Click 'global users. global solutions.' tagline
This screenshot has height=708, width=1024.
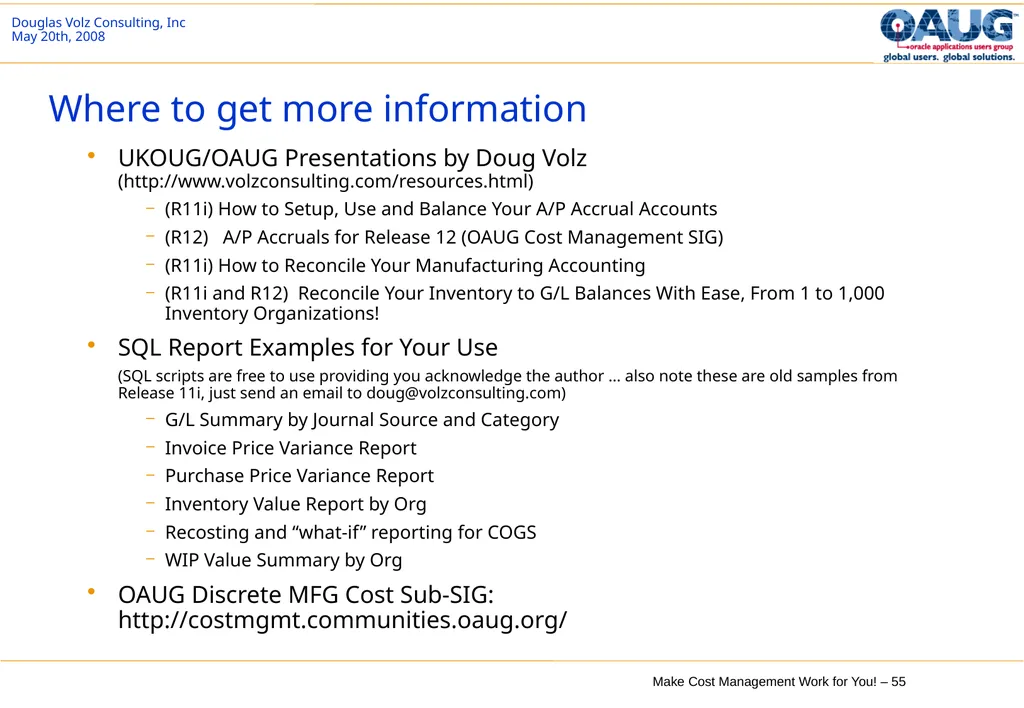[949, 57]
